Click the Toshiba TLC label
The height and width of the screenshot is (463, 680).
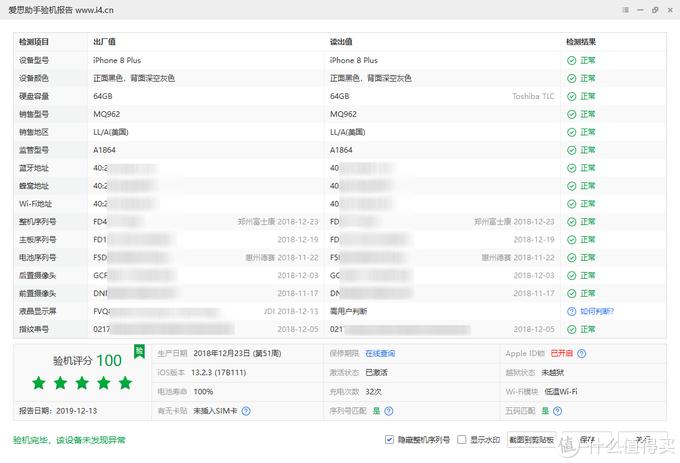click(x=533, y=96)
